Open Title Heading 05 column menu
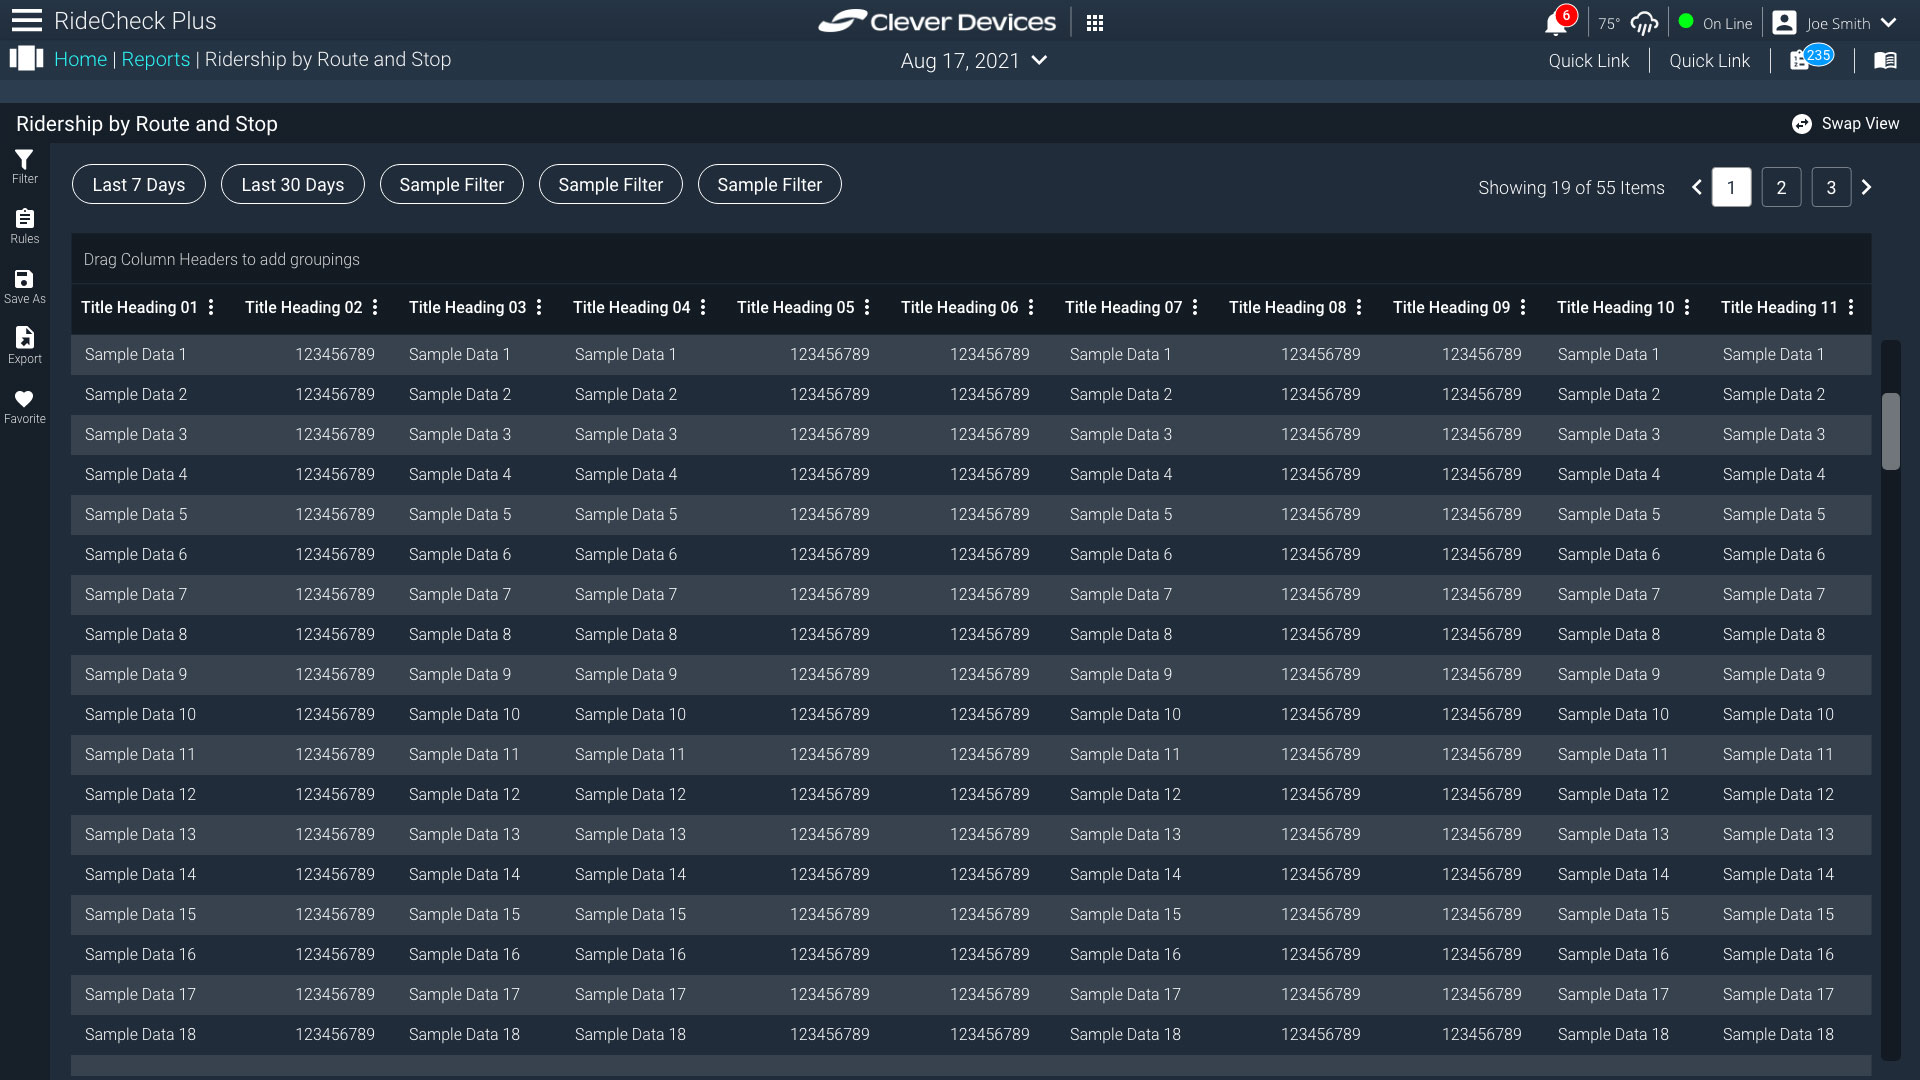This screenshot has height=1080, width=1920. (867, 308)
